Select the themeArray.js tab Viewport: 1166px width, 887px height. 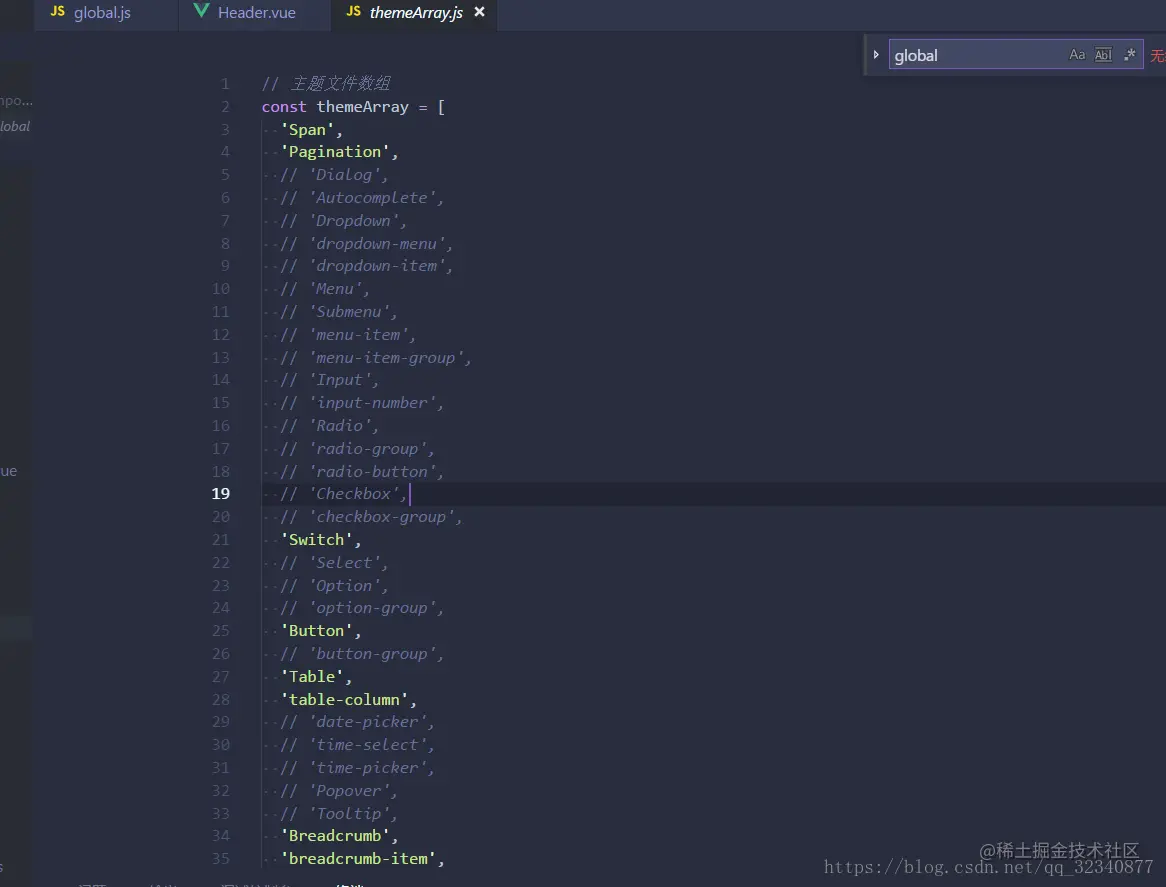(x=415, y=13)
